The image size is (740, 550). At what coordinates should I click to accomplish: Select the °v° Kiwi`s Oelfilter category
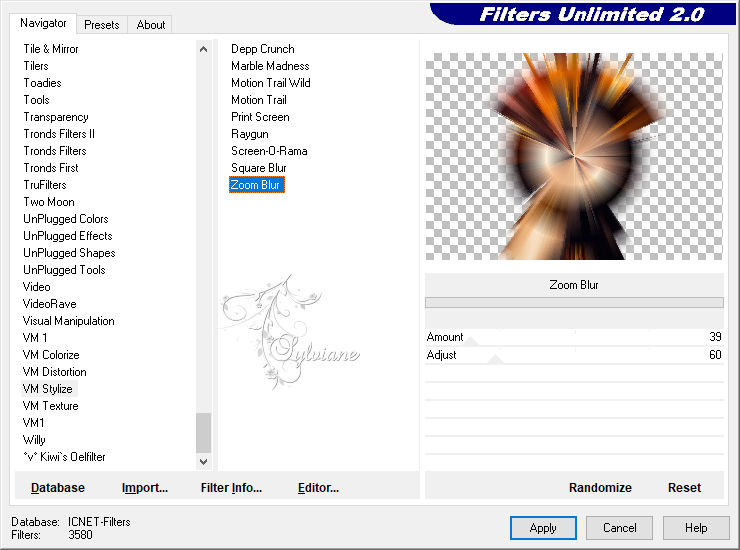pyautogui.click(x=64, y=457)
